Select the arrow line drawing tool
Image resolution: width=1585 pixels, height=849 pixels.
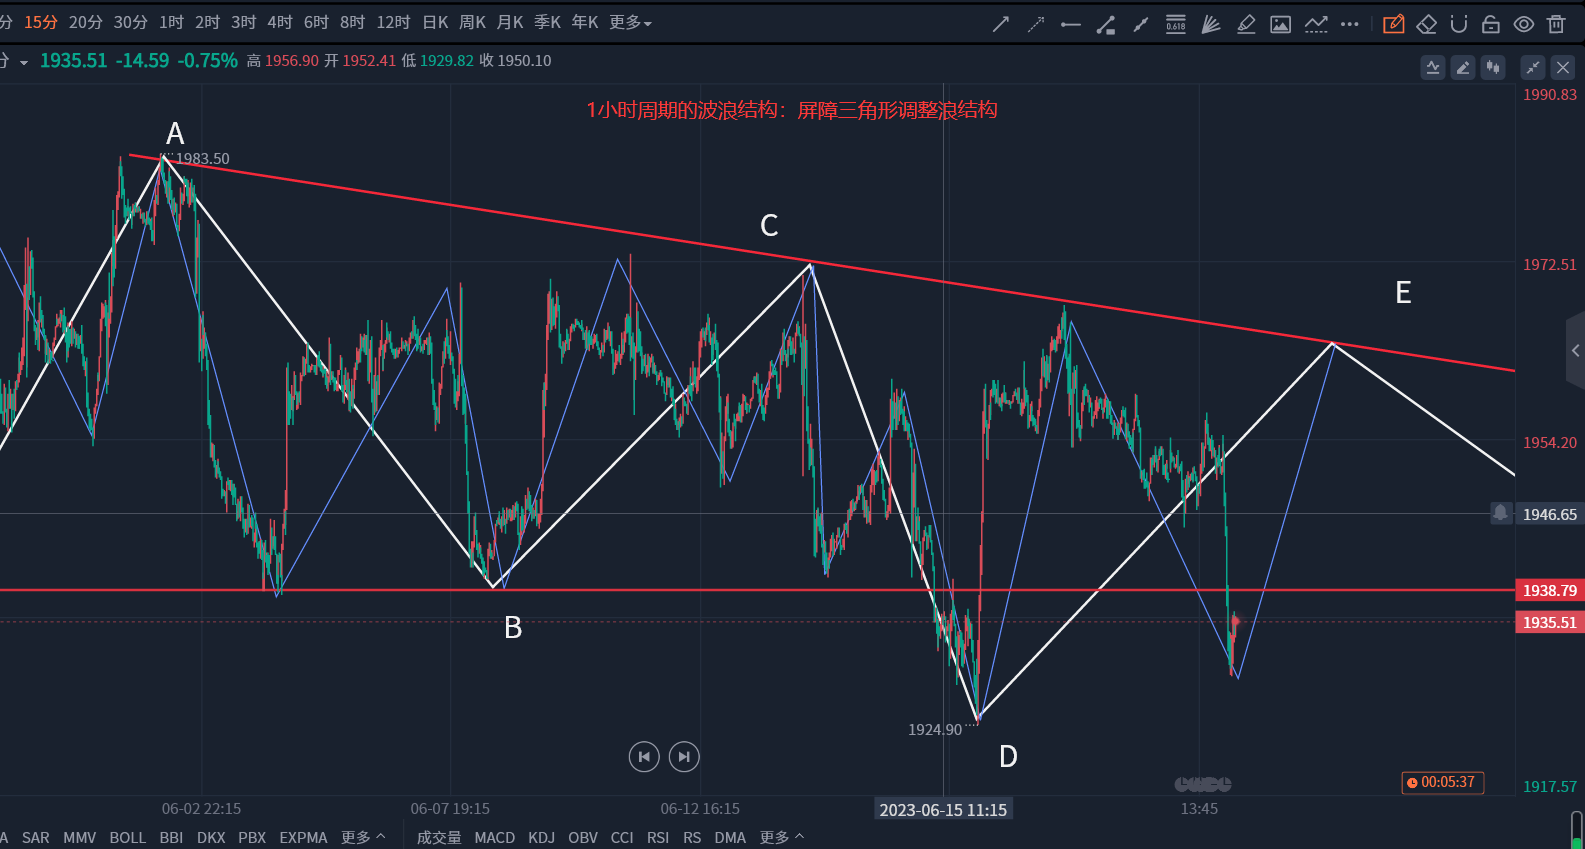[1001, 24]
